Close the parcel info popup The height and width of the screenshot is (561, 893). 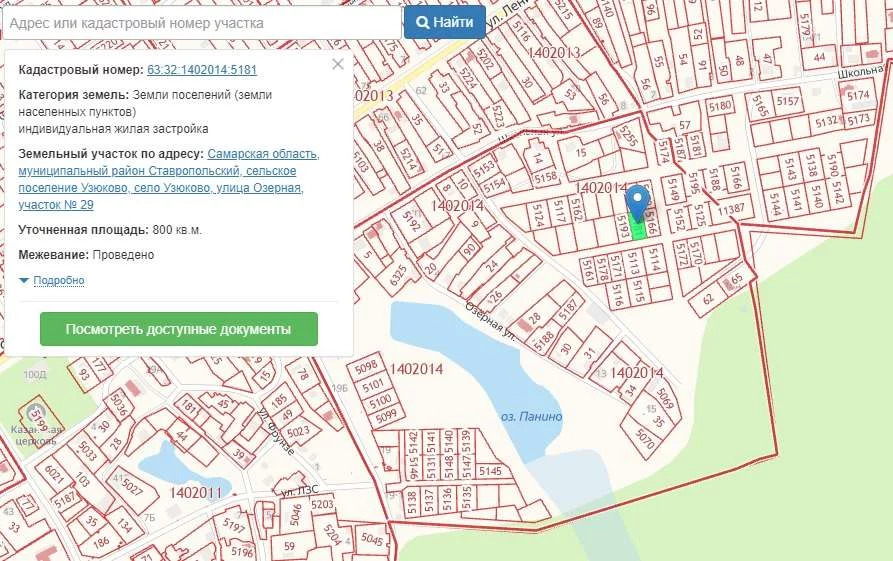point(338,64)
